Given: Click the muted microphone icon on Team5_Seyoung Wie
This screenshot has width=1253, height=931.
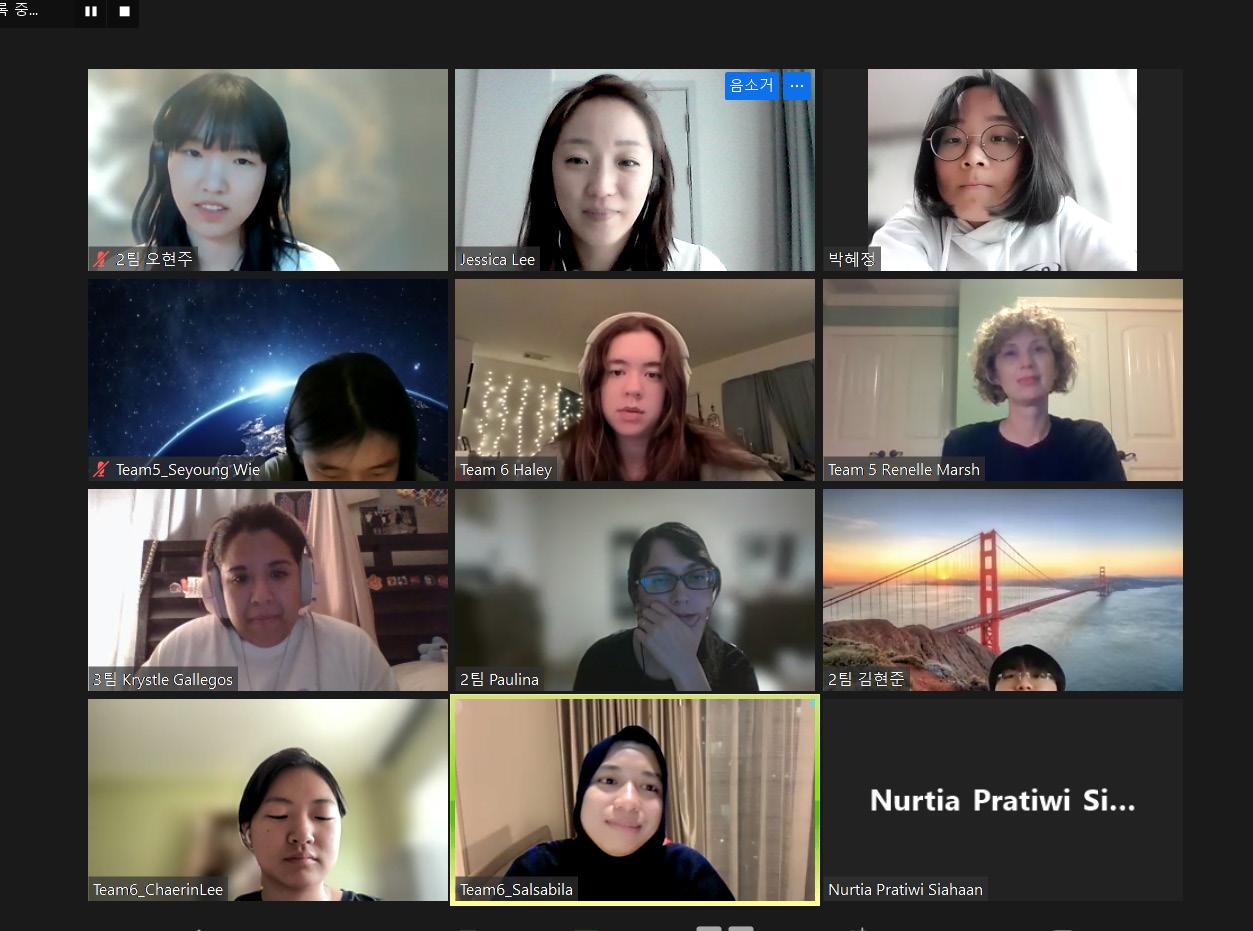Looking at the screenshot, I should click(101, 469).
